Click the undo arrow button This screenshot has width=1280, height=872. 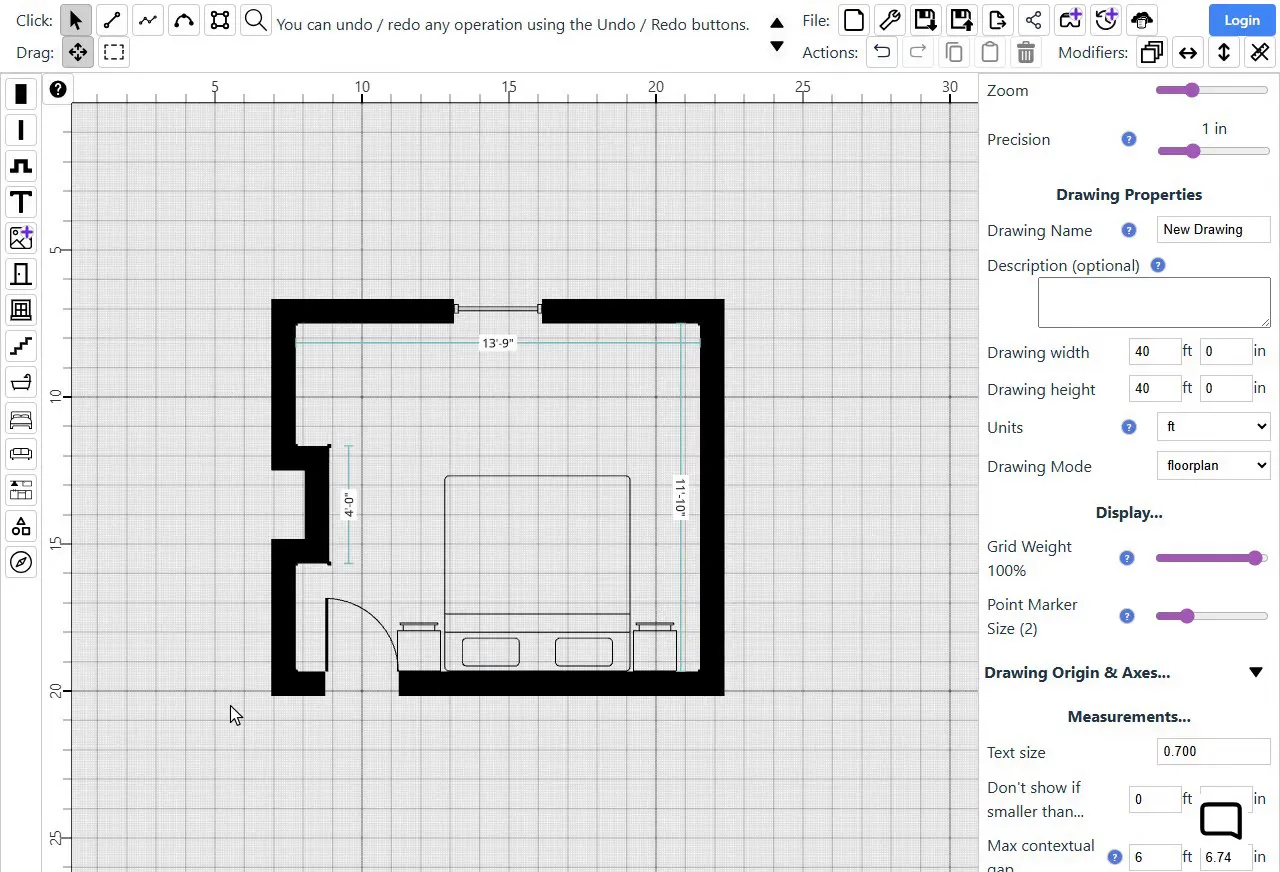[x=882, y=52]
